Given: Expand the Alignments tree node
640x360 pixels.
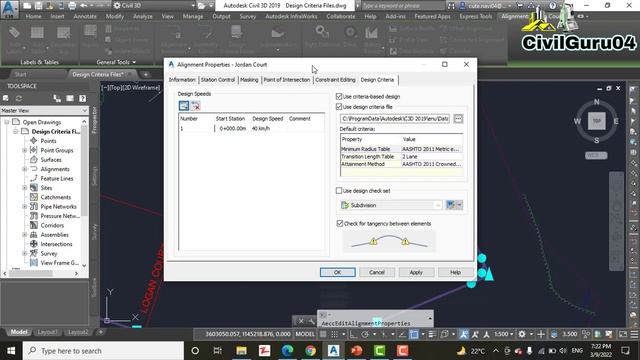Looking at the screenshot, I should click(24, 169).
